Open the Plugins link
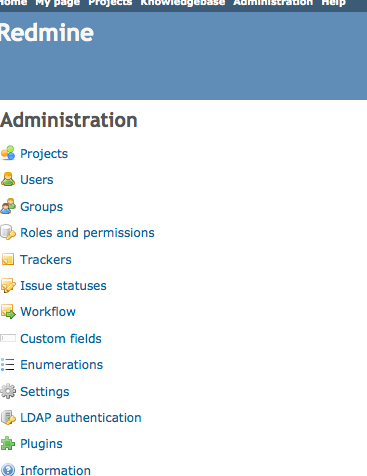367x476 pixels. point(41,444)
